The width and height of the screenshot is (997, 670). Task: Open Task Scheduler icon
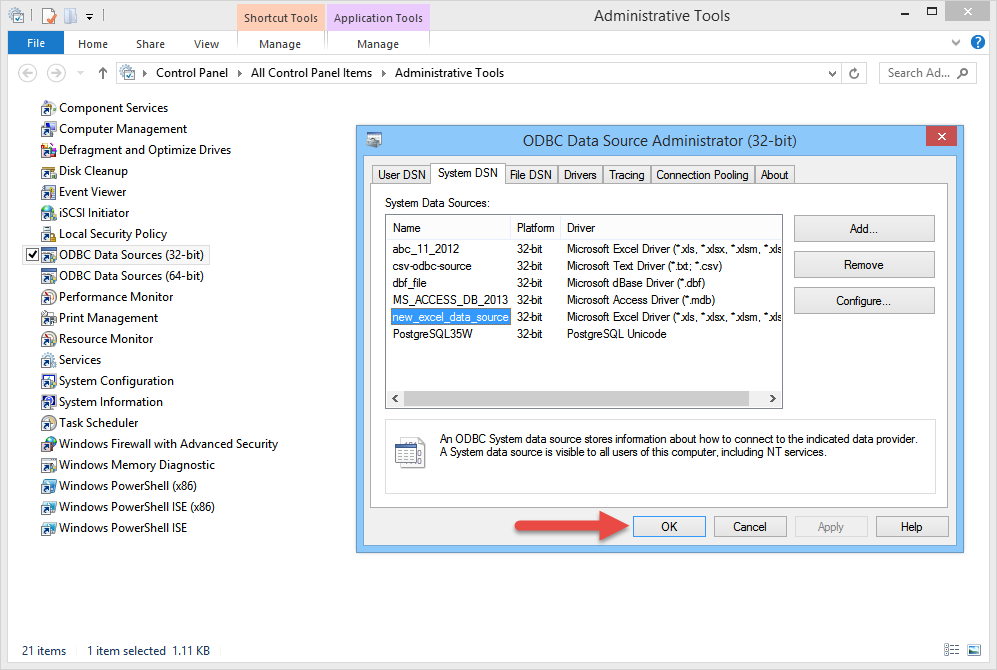[x=48, y=423]
